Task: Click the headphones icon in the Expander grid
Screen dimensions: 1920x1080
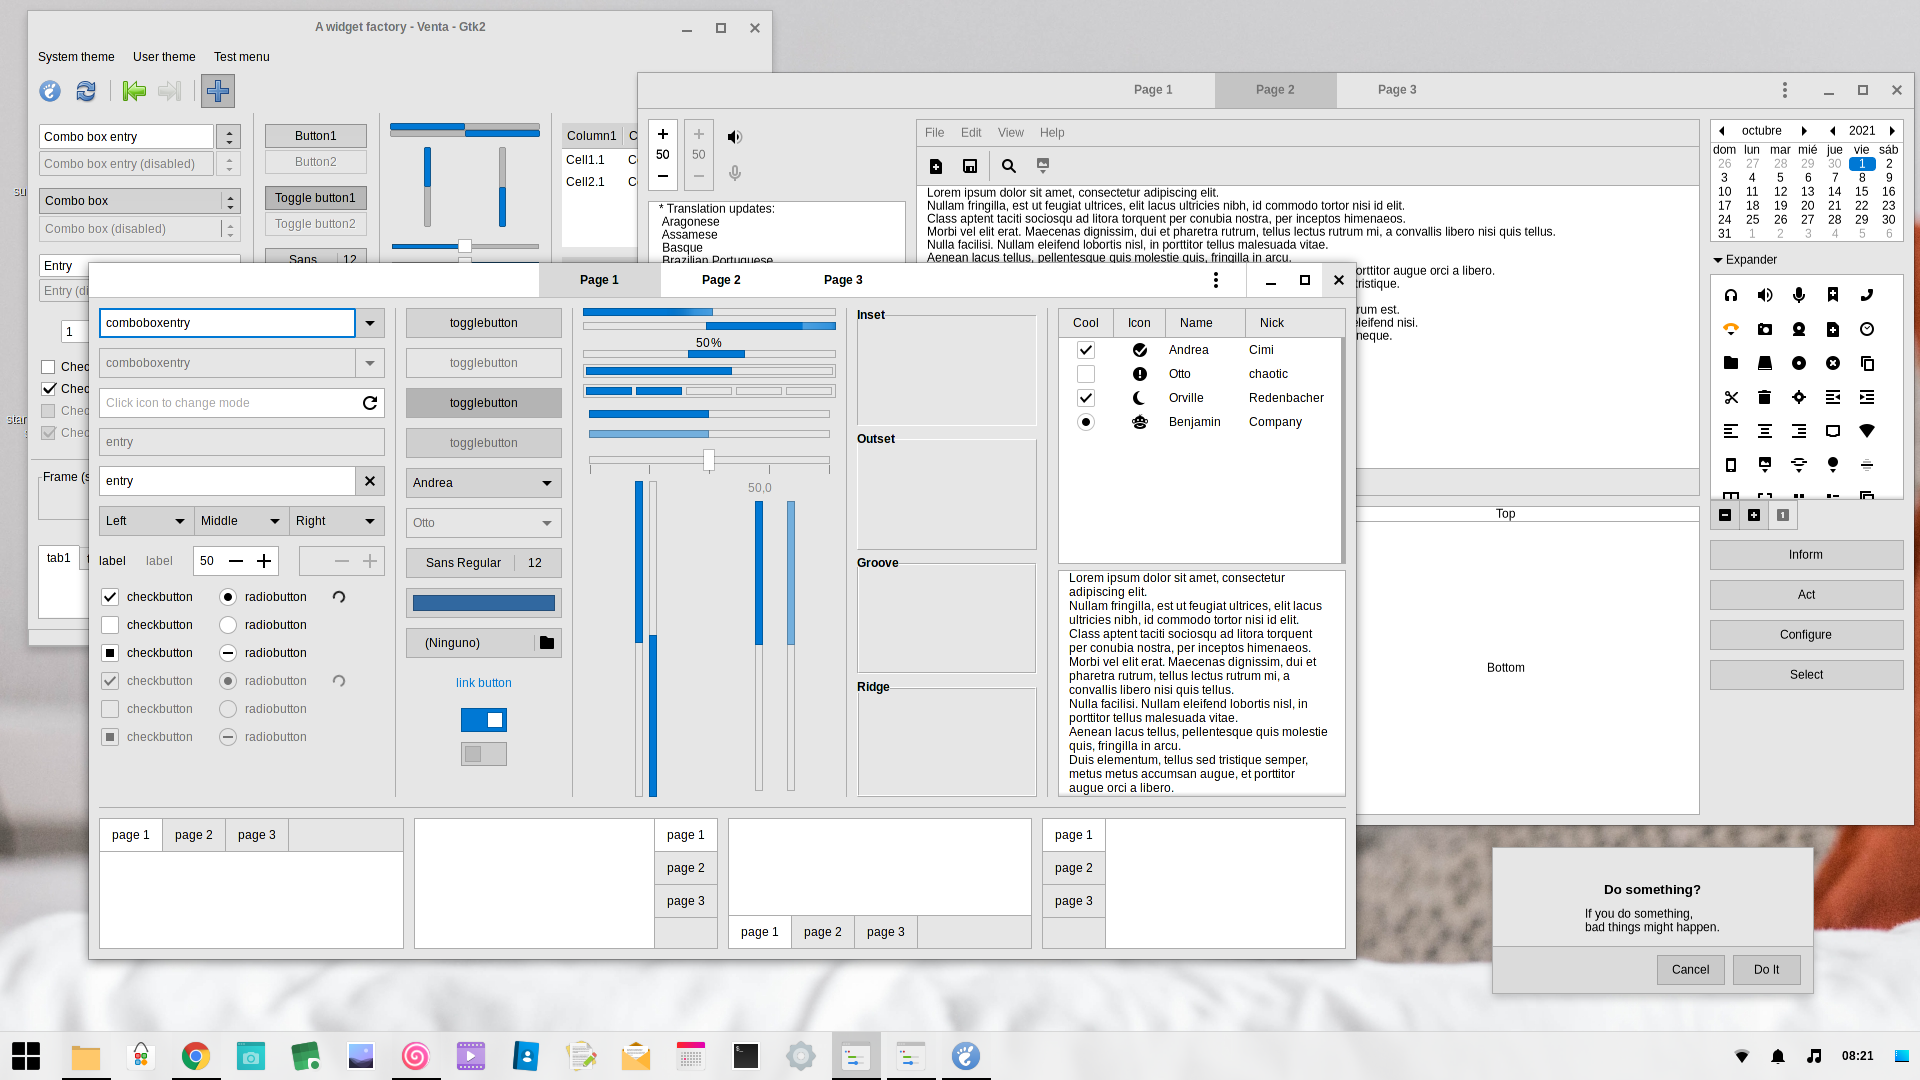Action: tap(1731, 295)
